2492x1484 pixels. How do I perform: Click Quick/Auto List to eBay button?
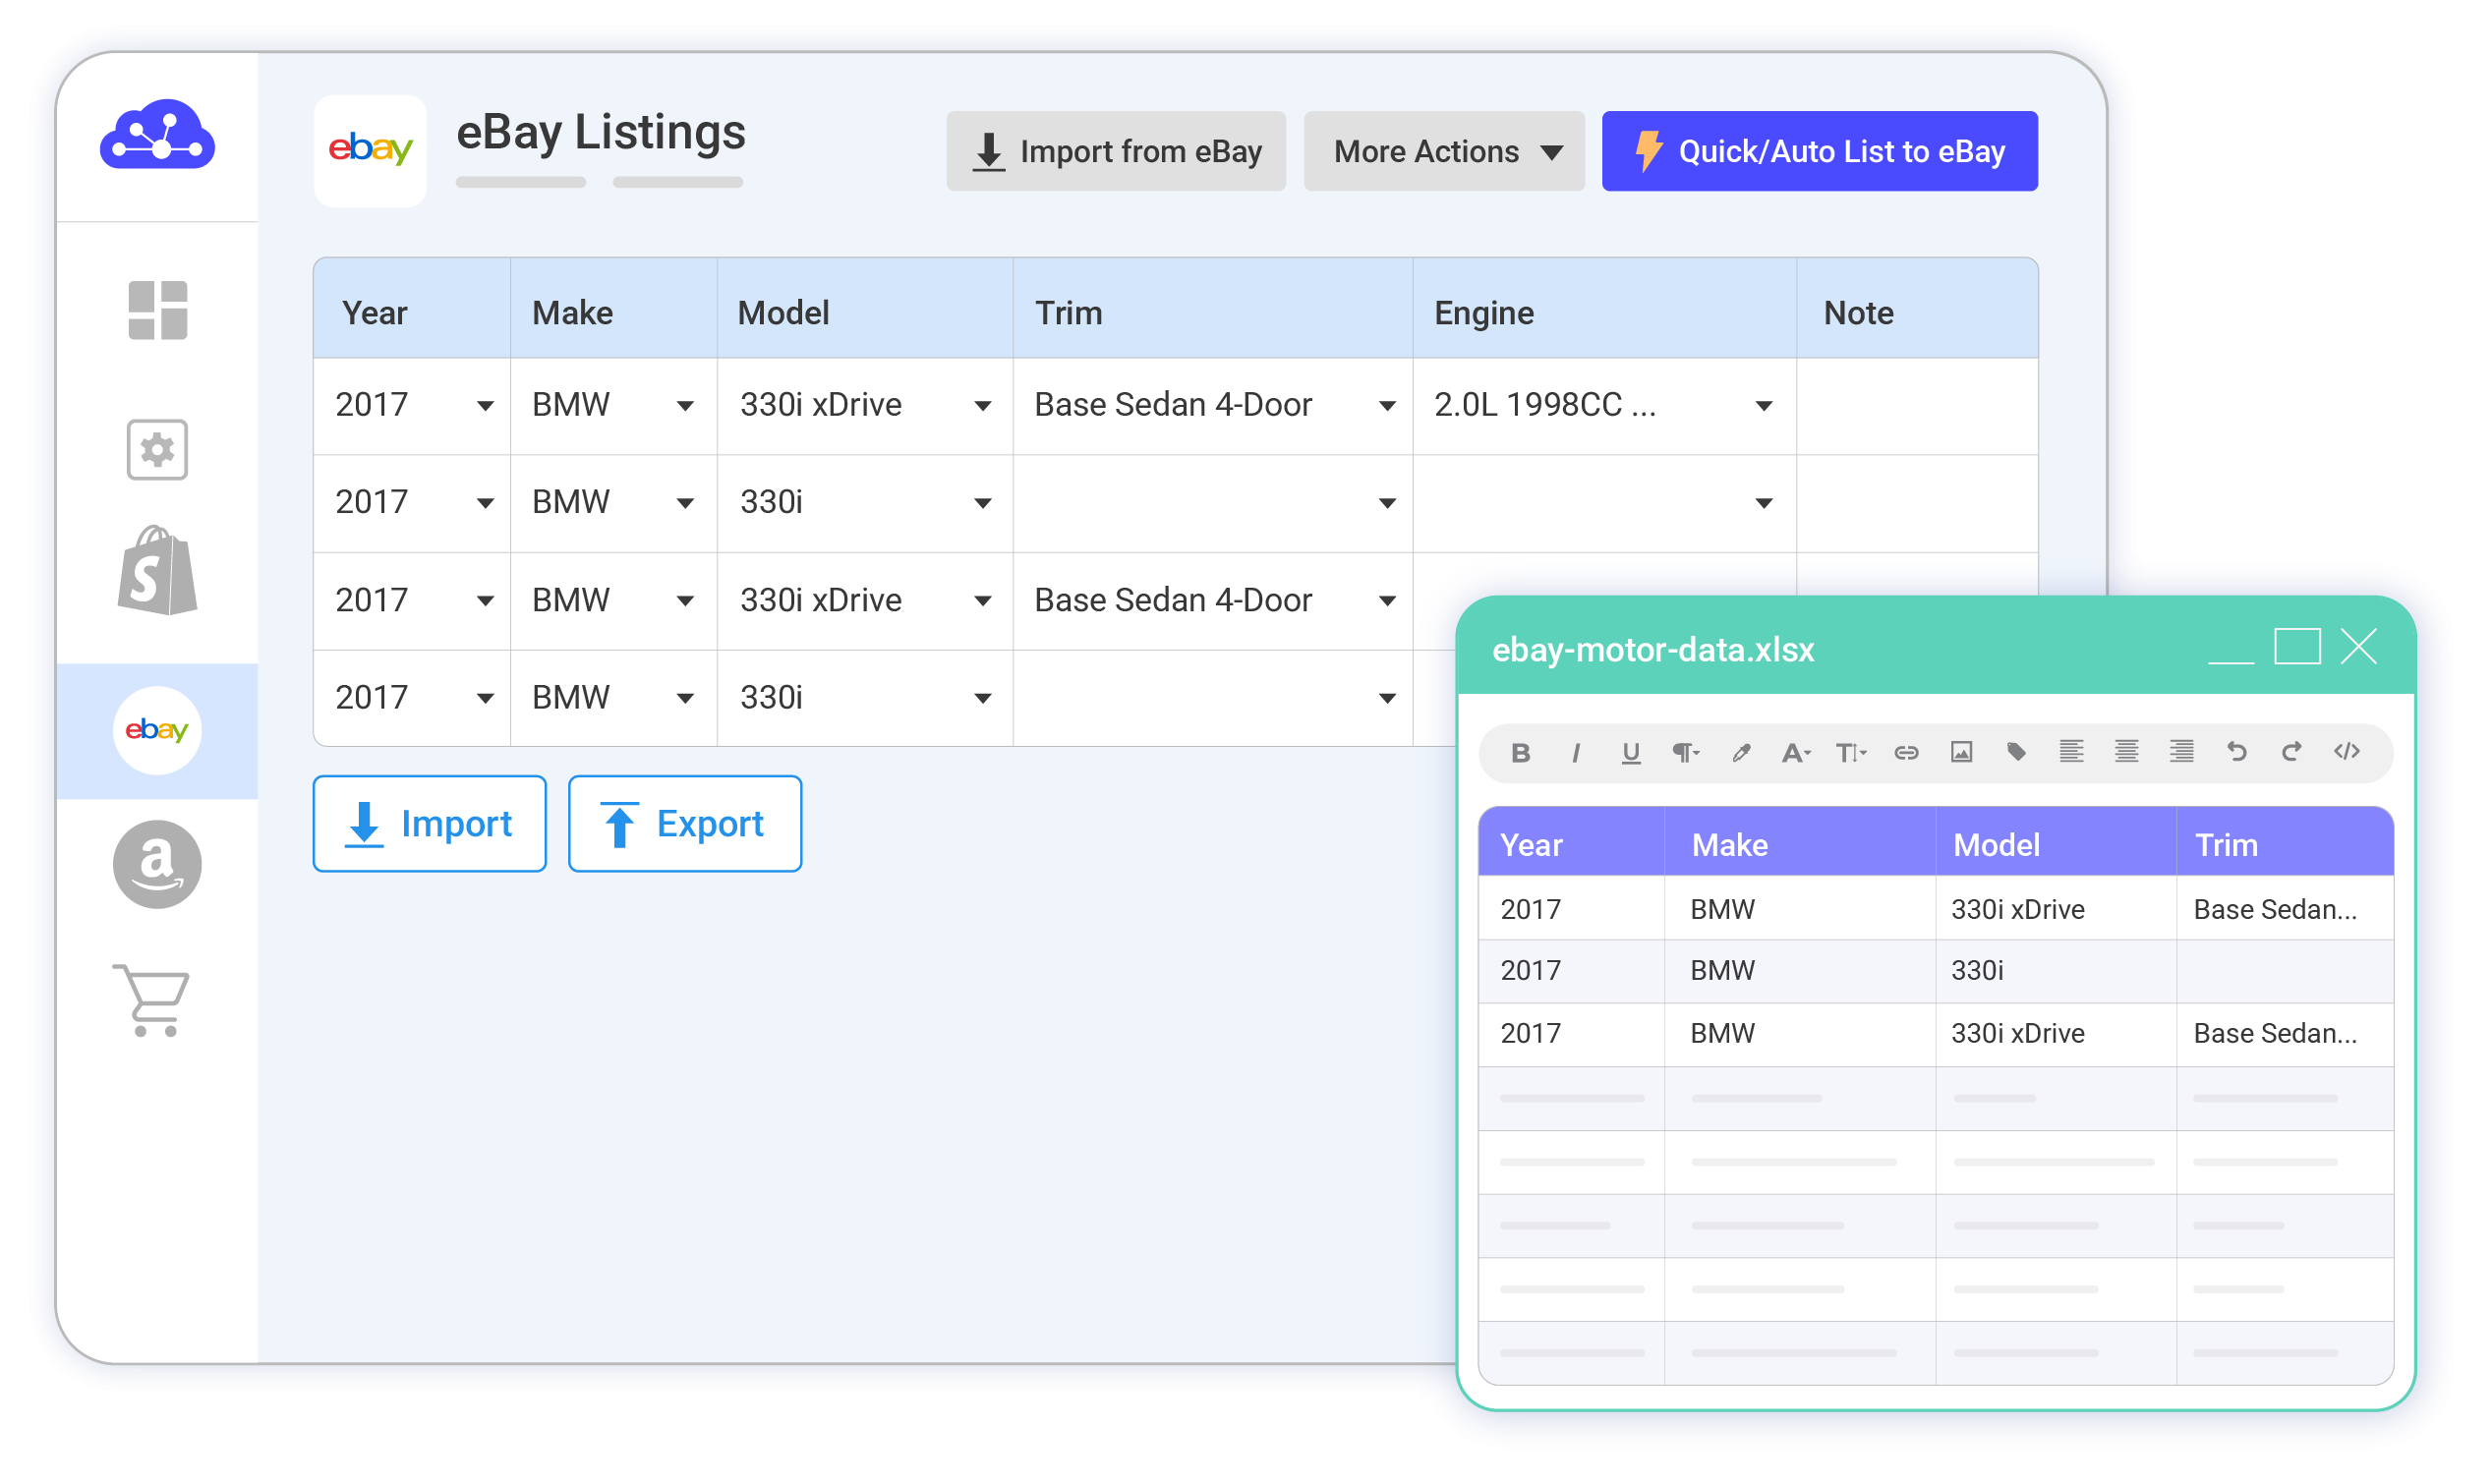[1822, 152]
